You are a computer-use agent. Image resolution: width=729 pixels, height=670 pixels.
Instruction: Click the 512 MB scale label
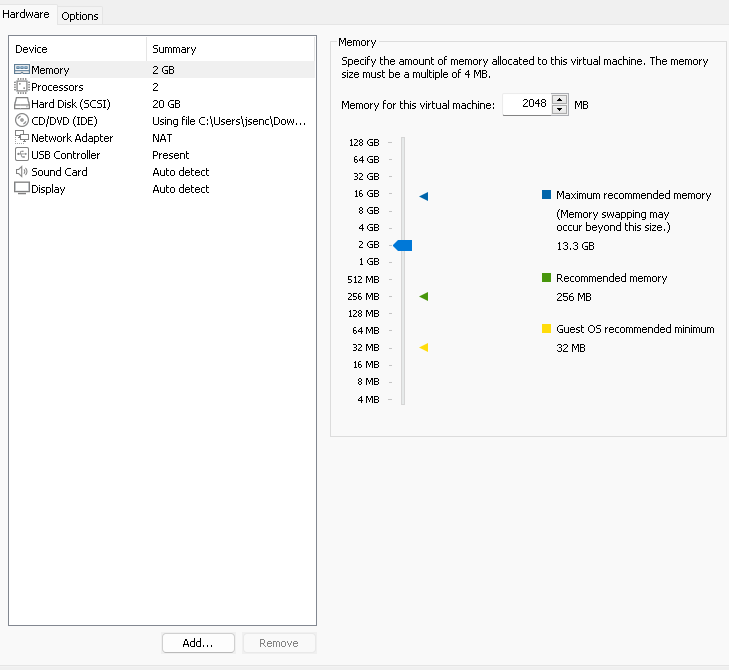363,279
